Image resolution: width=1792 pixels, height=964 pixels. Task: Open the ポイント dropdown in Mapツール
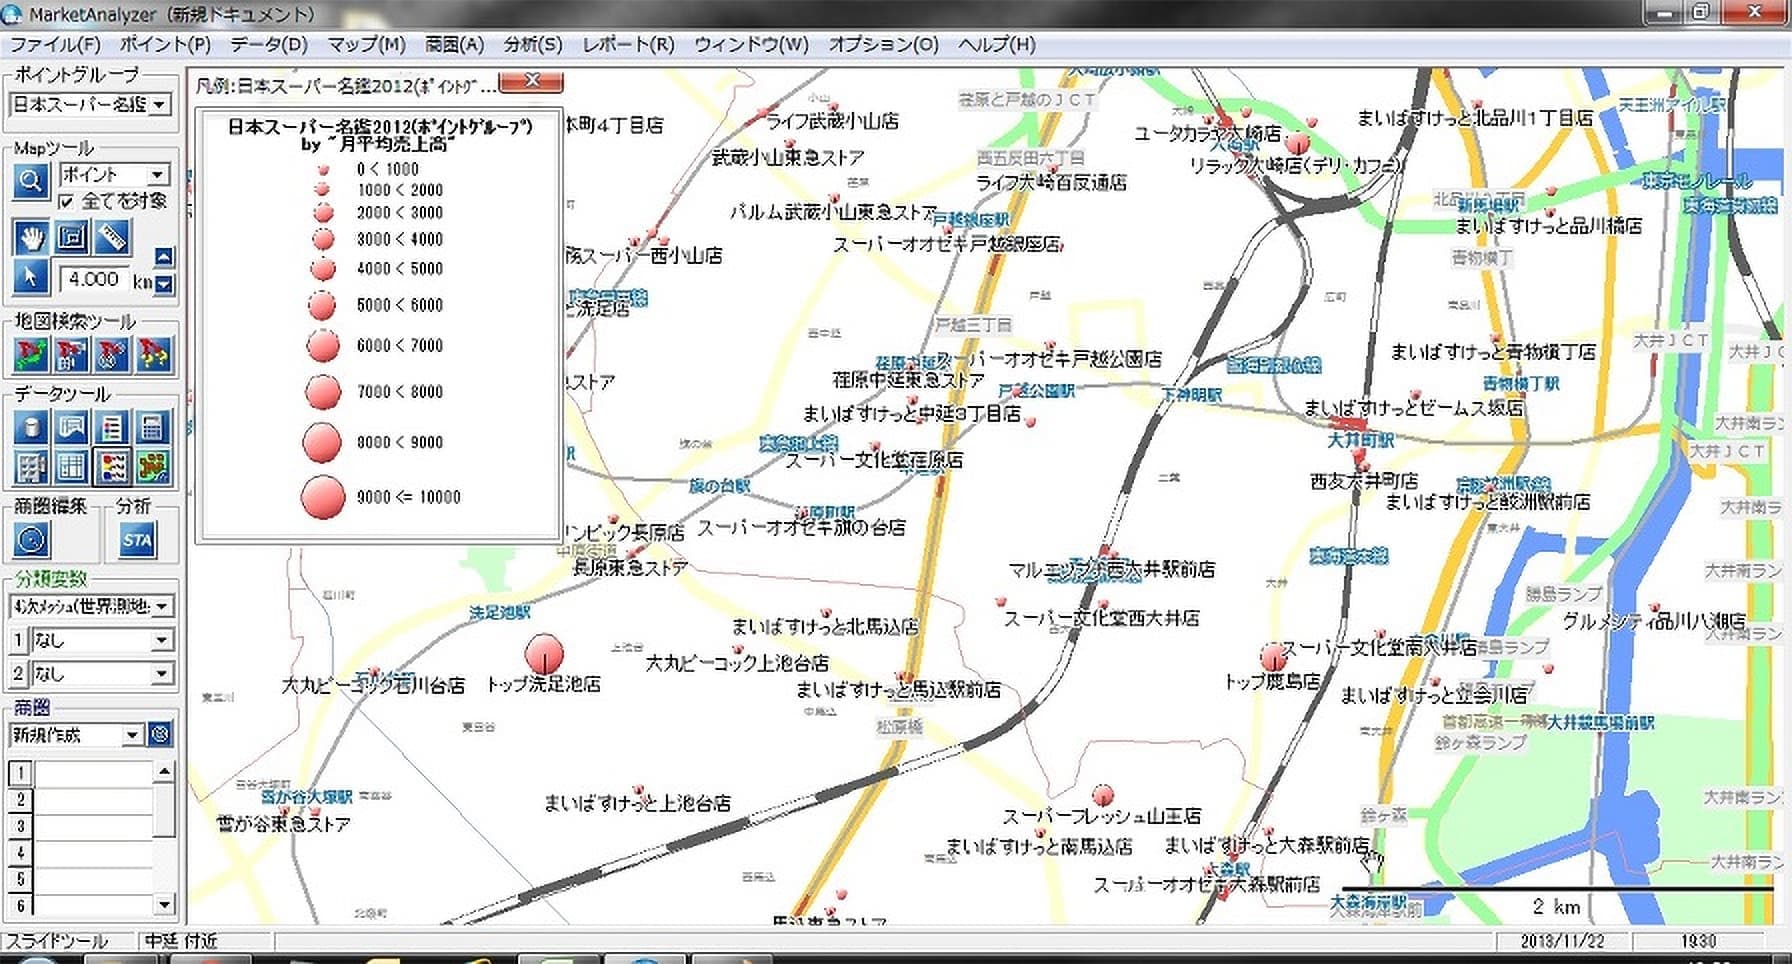click(x=114, y=174)
